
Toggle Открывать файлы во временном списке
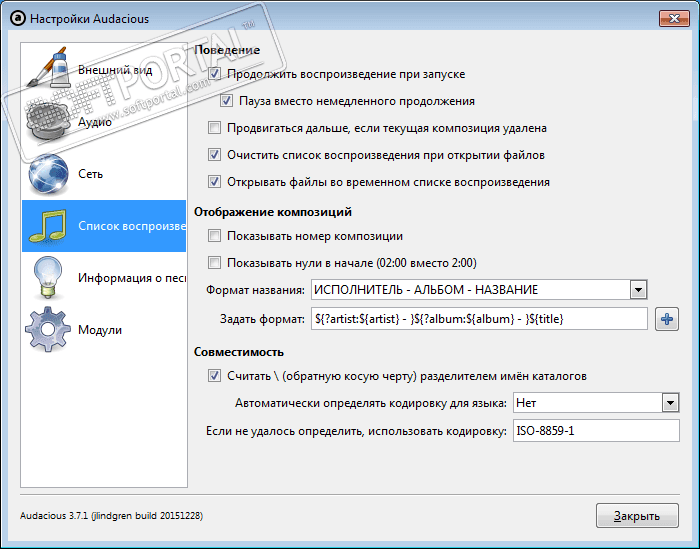(x=215, y=182)
